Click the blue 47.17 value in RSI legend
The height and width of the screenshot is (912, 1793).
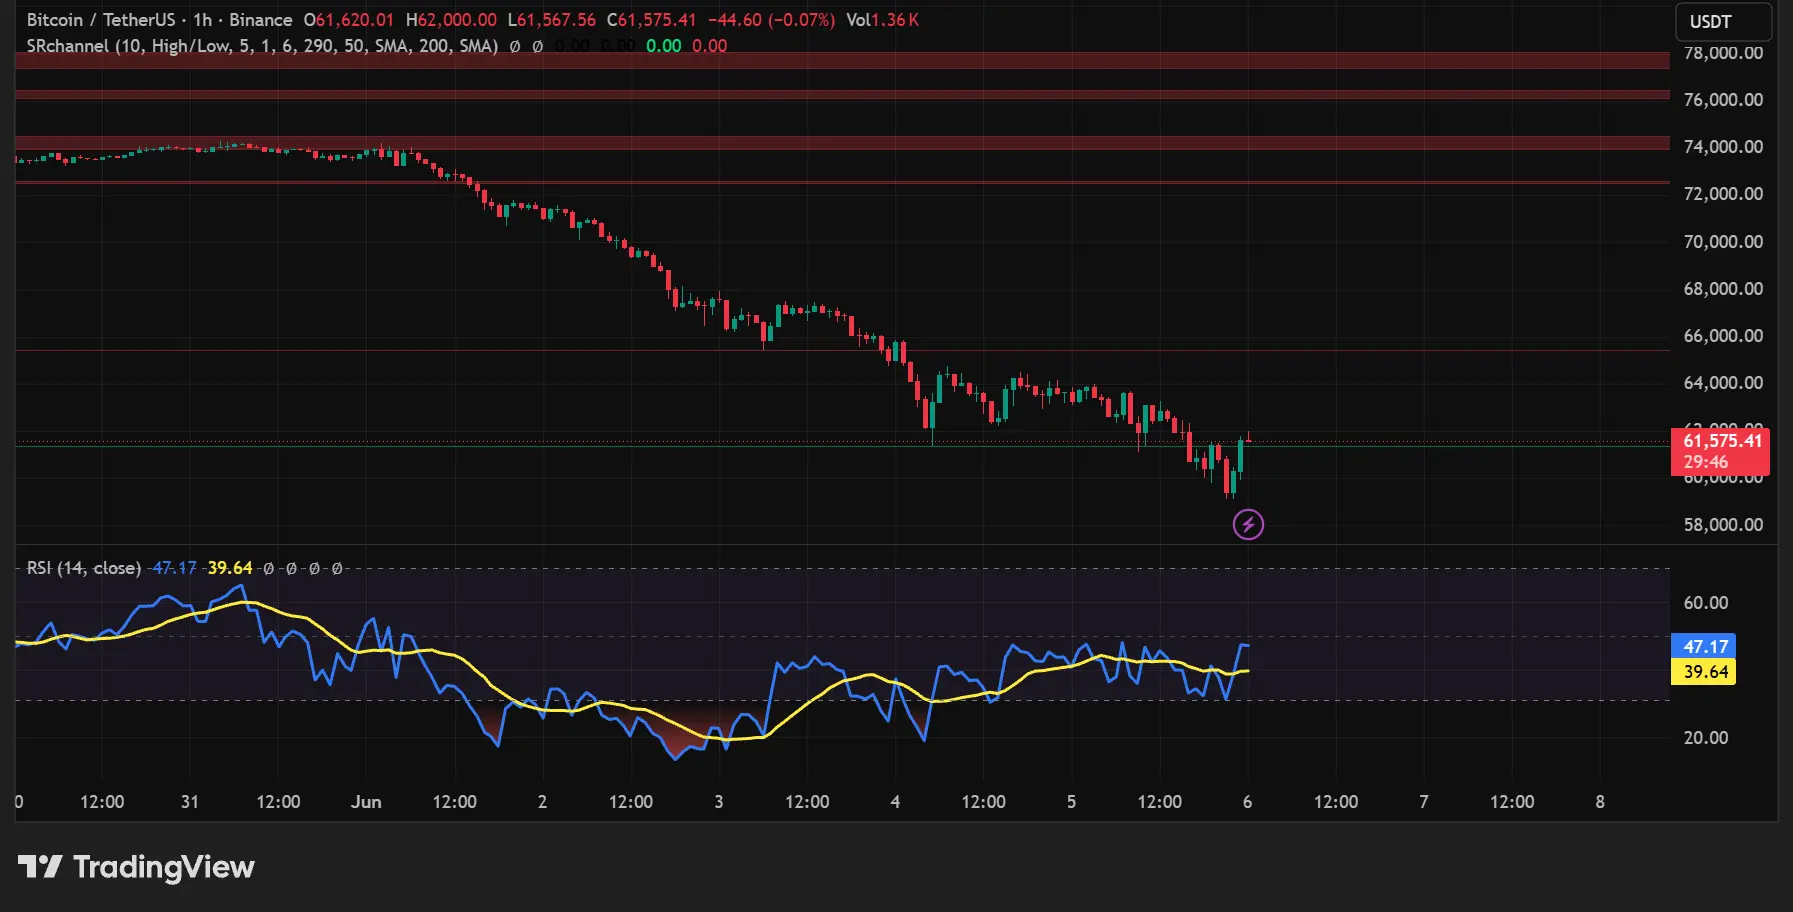[174, 568]
